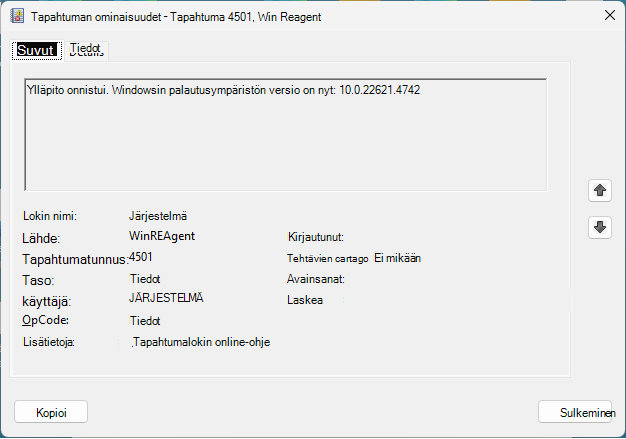Click the Tehtävien cartago label
The image size is (626, 439).
(x=327, y=259)
